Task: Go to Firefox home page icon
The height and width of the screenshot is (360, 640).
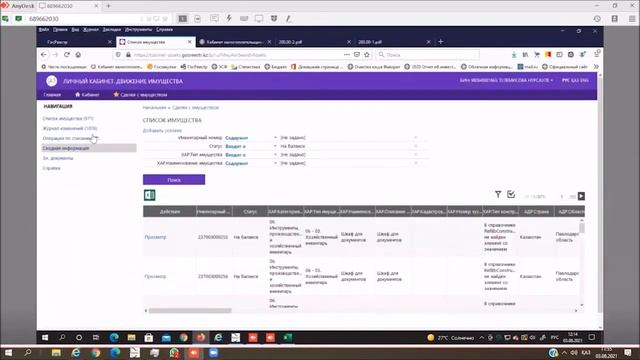Action: pyautogui.click(x=78, y=55)
